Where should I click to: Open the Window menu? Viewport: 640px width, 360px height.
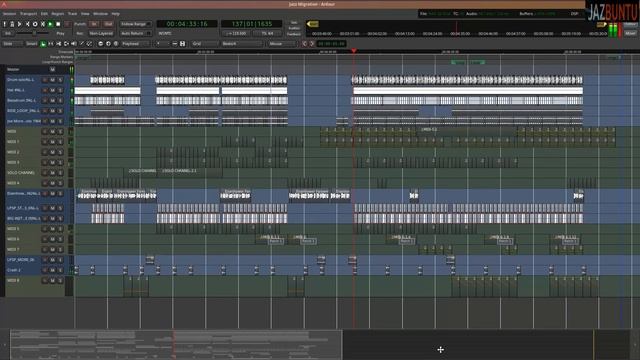click(x=100, y=14)
